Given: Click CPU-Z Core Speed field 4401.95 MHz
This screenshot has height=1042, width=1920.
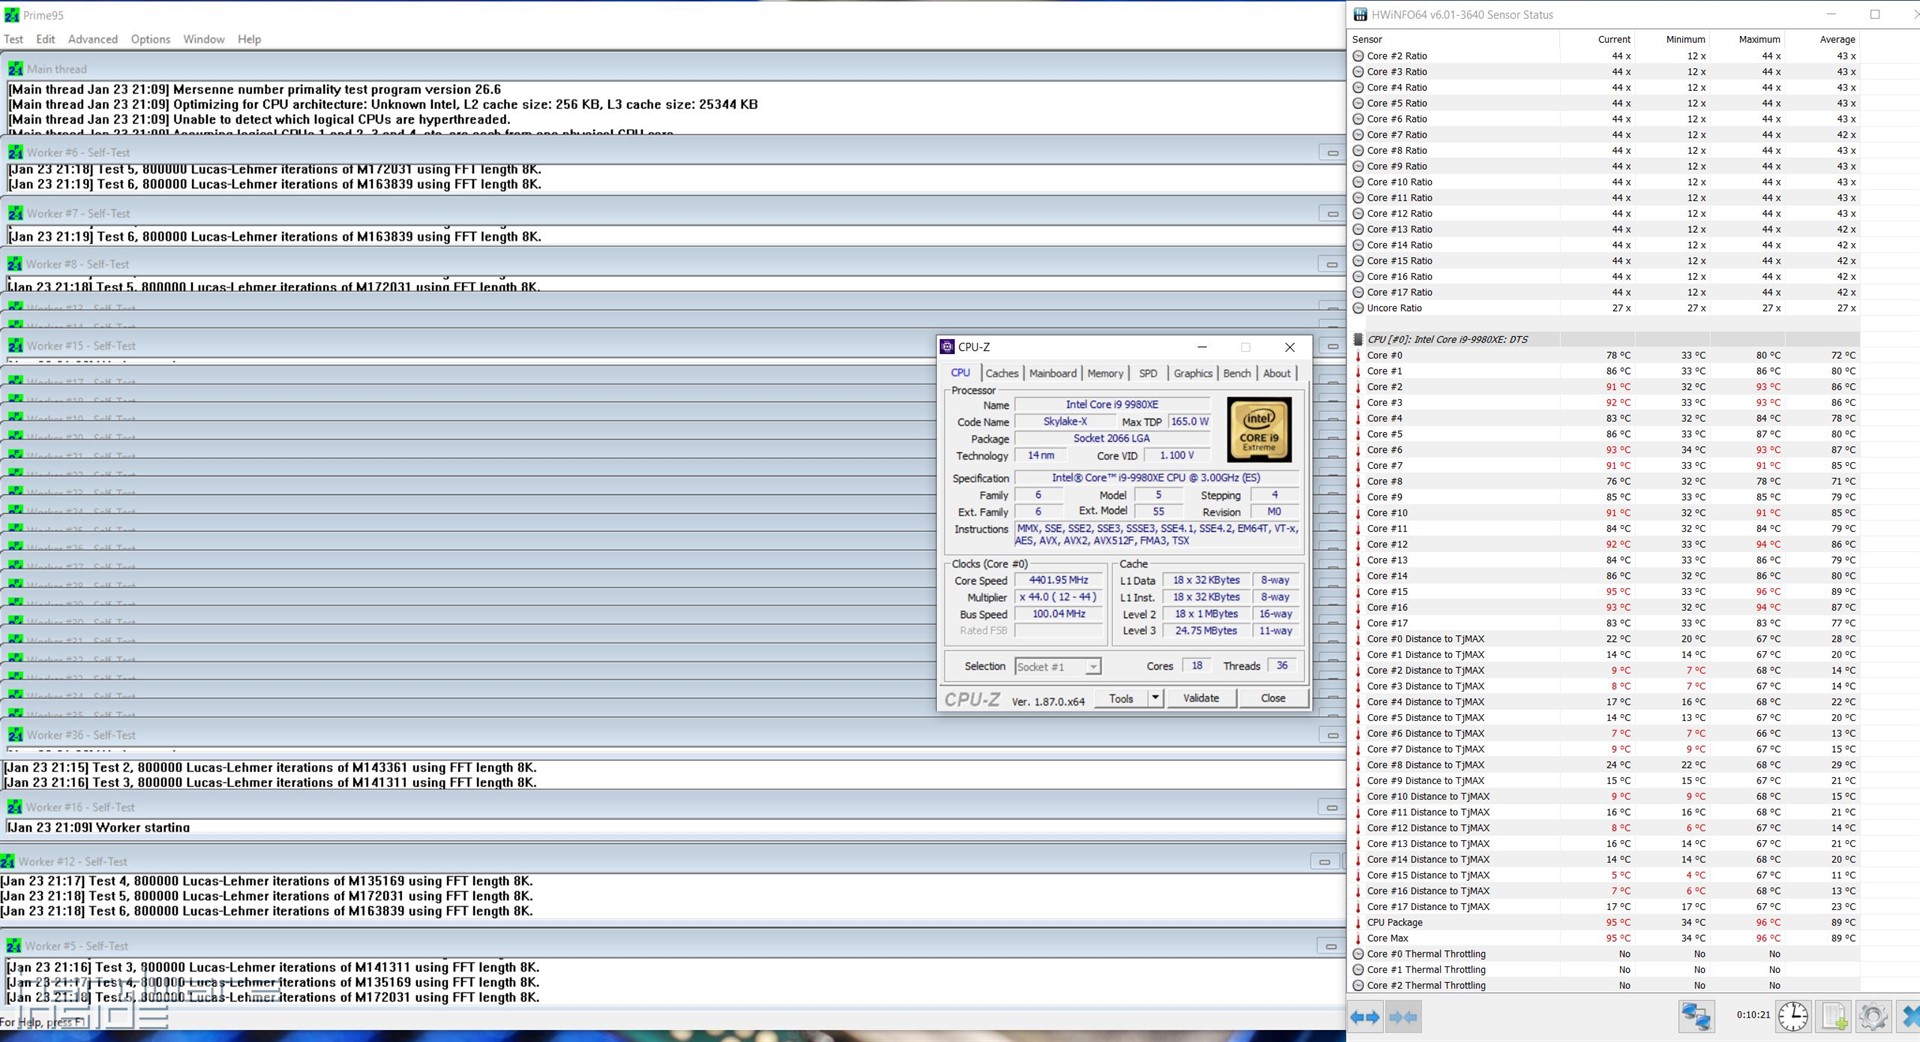Looking at the screenshot, I should click(x=1058, y=580).
